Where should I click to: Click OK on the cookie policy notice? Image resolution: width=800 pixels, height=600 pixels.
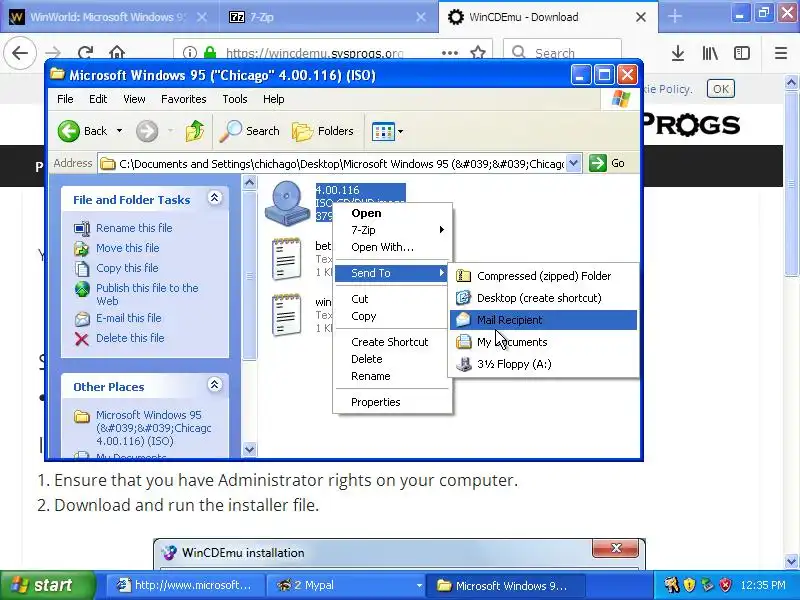(x=720, y=89)
